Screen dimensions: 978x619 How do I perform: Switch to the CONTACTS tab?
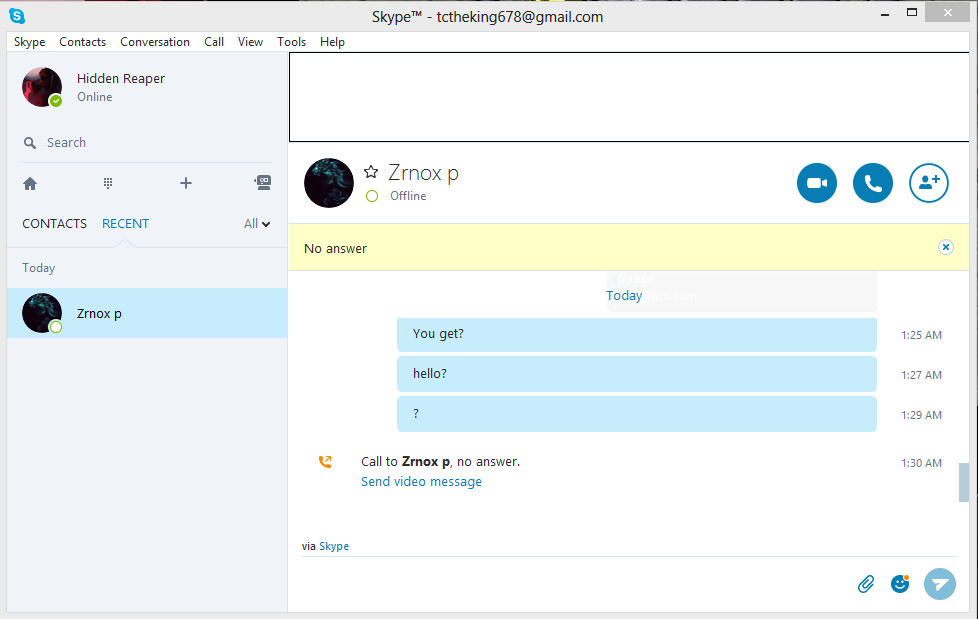tap(54, 223)
